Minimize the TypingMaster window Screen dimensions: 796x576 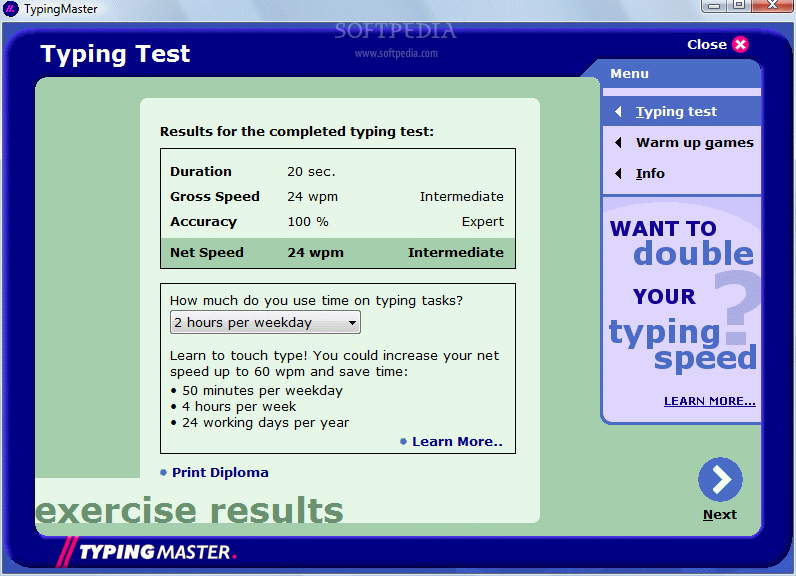click(714, 5)
